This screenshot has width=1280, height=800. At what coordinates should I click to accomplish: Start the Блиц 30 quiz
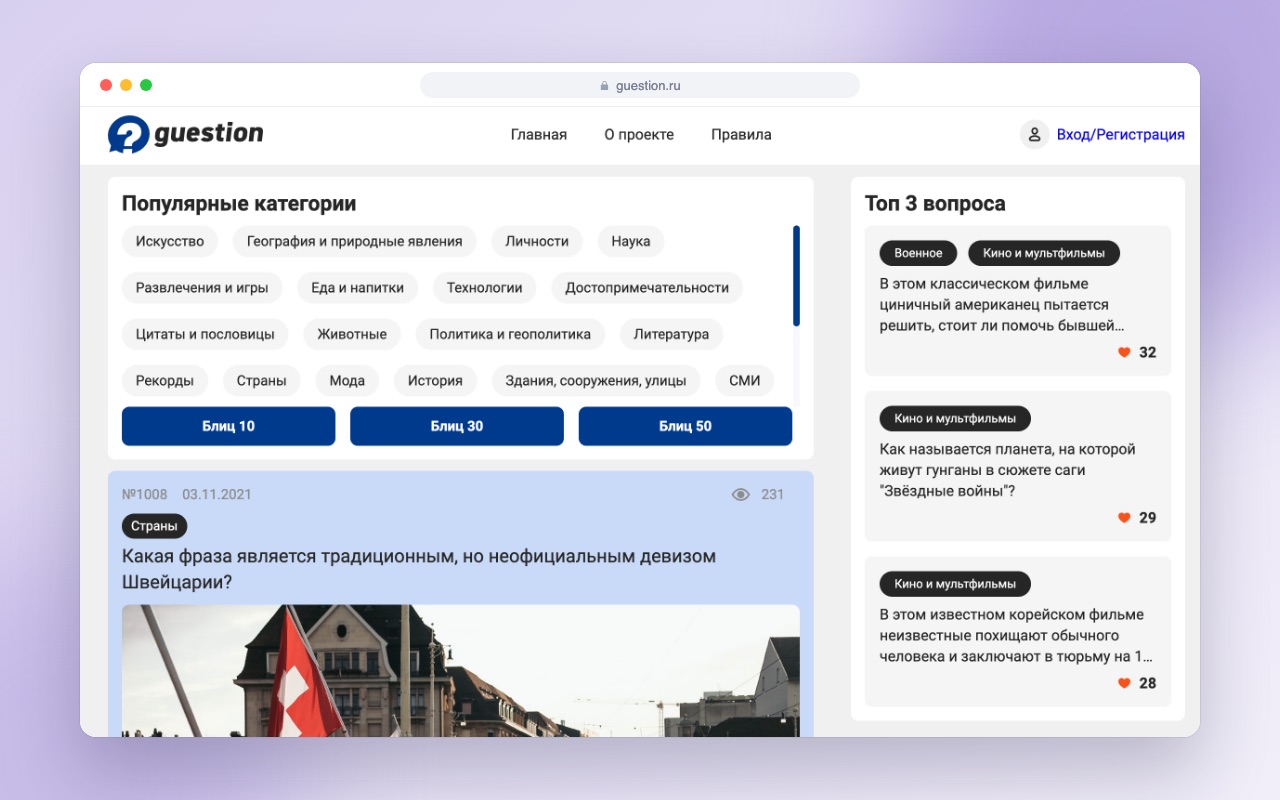tap(457, 426)
